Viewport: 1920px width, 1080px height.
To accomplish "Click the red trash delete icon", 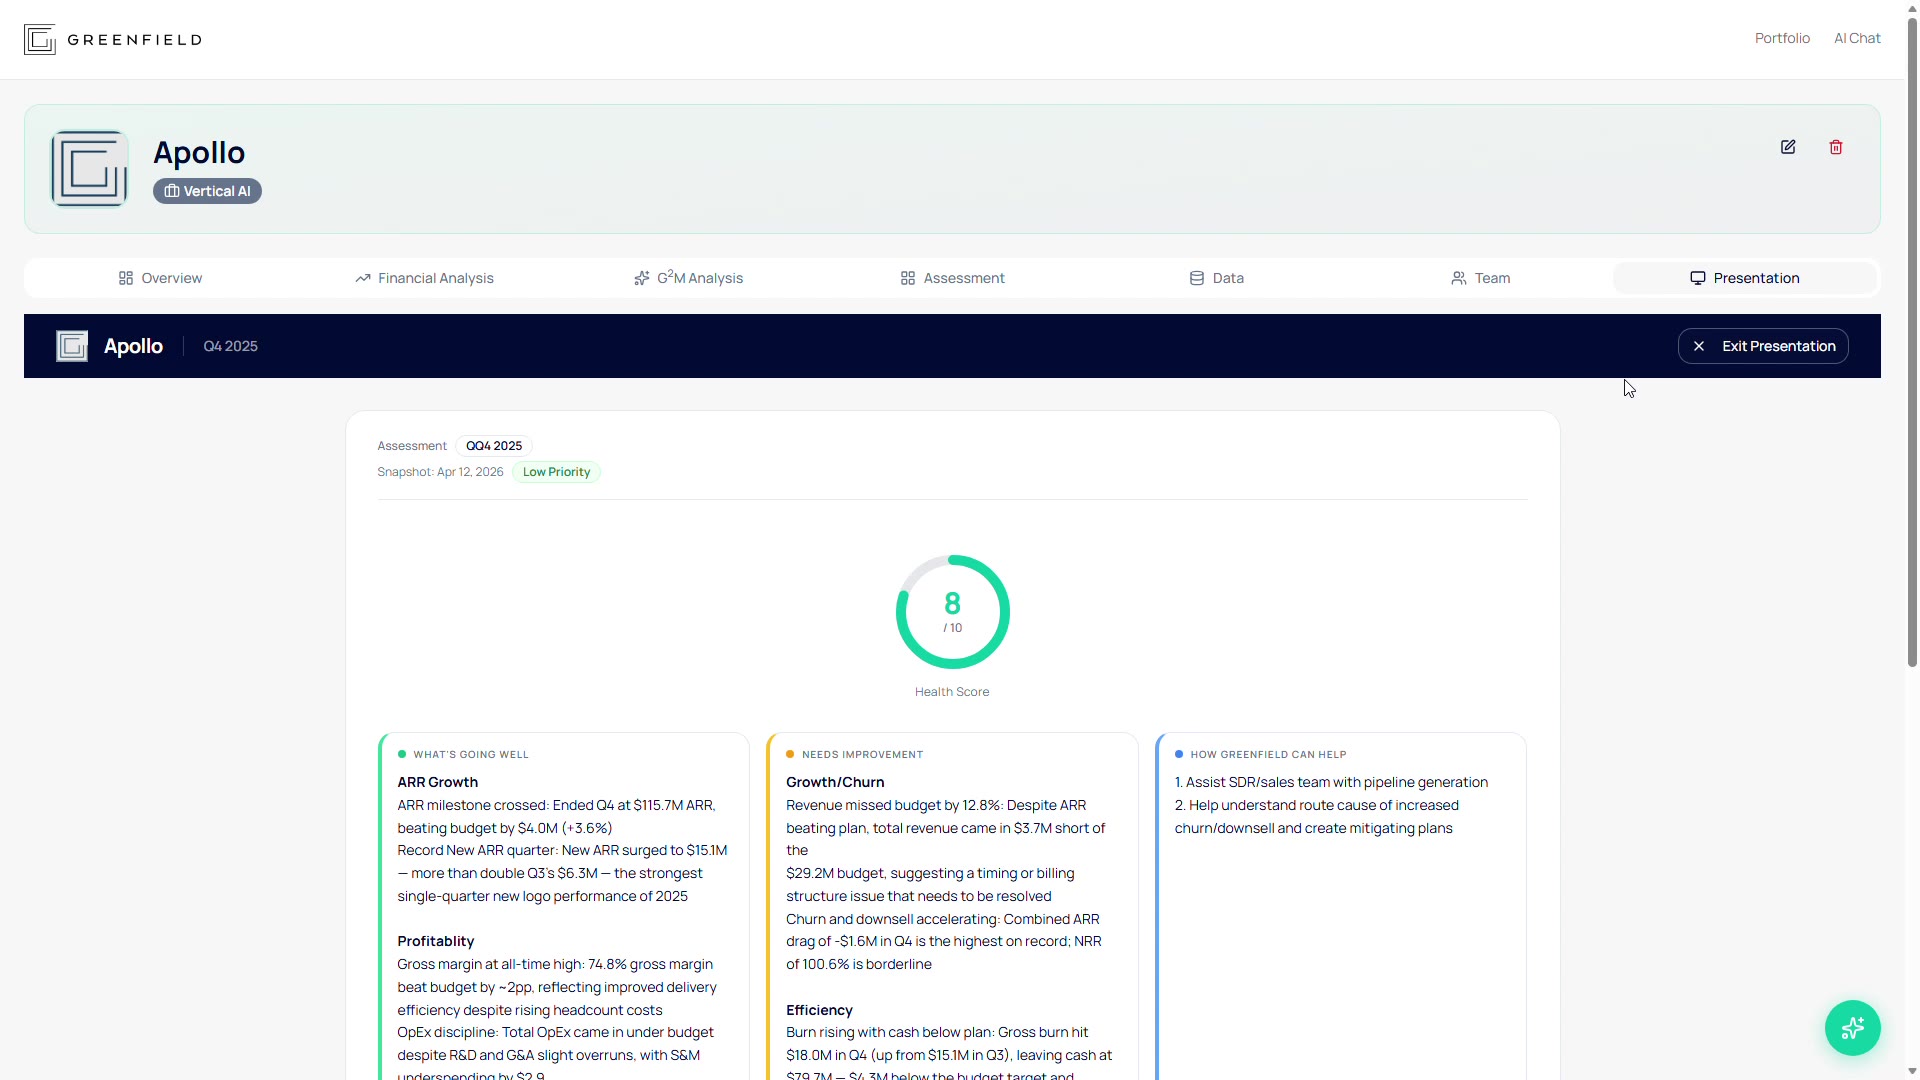I will coord(1836,147).
